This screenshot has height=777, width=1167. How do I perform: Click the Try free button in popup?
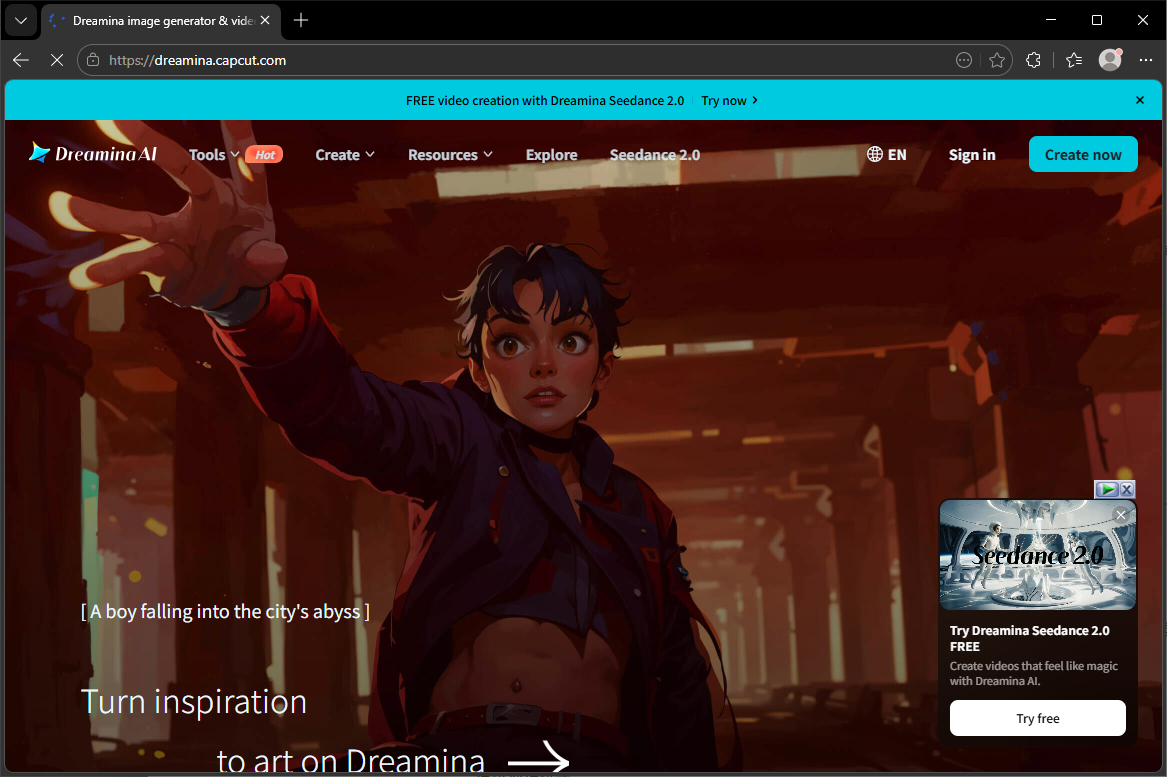1037,718
